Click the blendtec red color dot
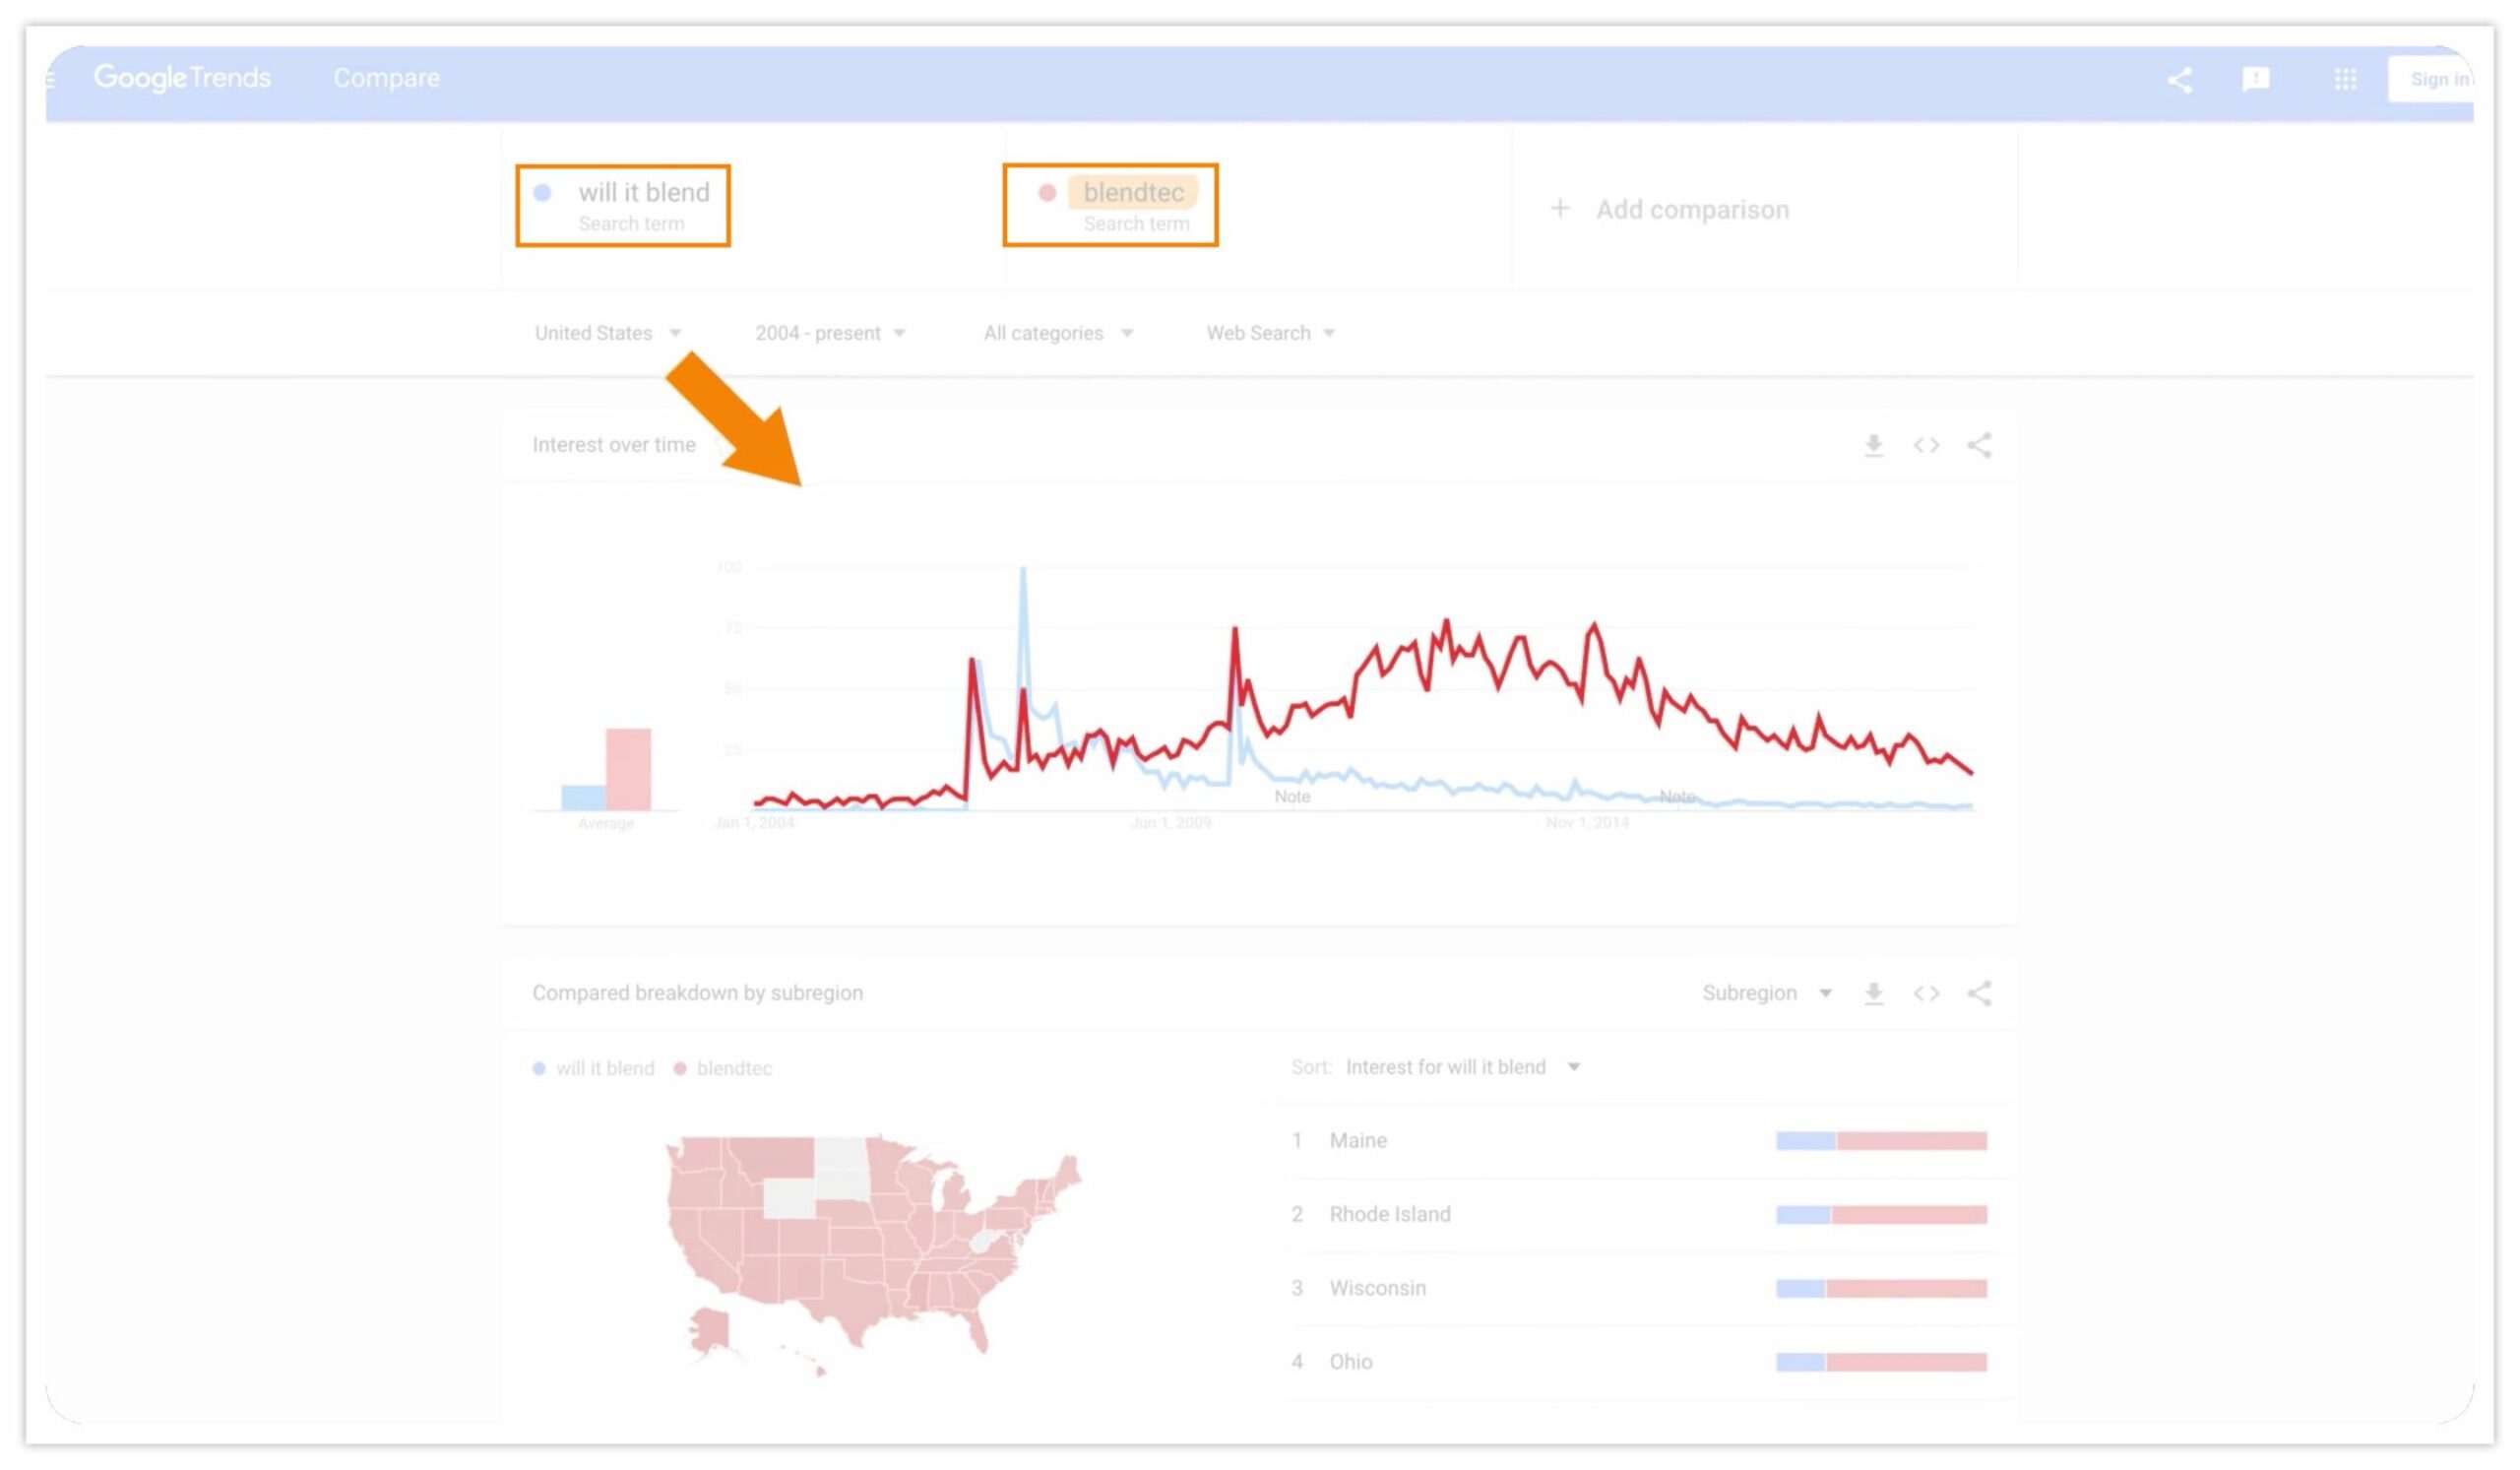Viewport: 2520px width, 1470px height. tap(1046, 193)
